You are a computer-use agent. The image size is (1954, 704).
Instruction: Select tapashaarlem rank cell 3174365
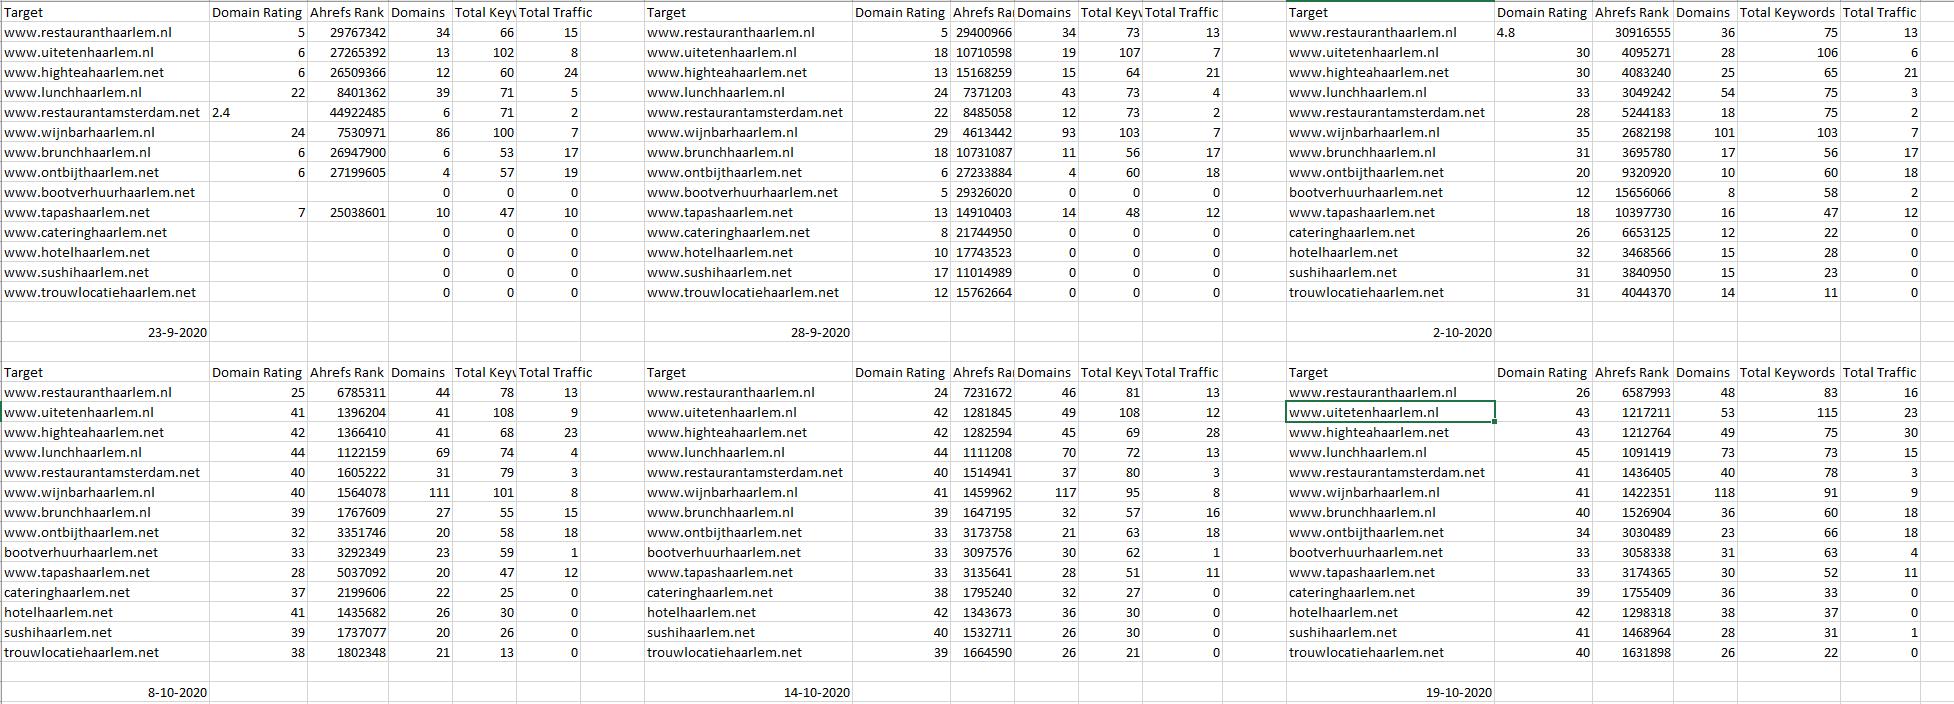(x=1633, y=572)
